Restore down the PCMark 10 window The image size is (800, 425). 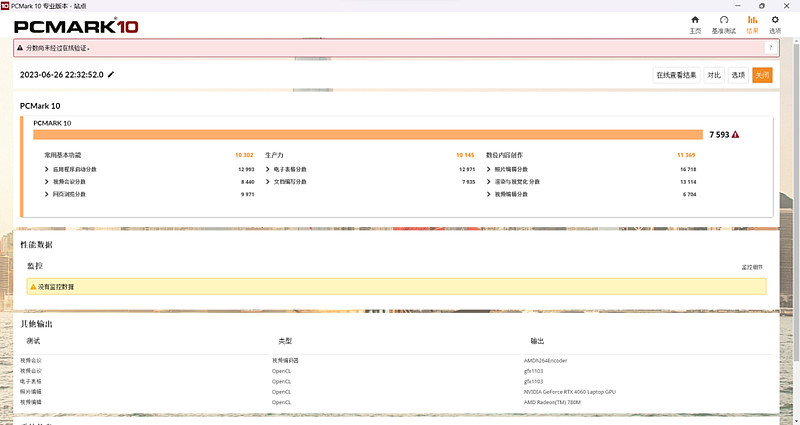(x=762, y=6)
